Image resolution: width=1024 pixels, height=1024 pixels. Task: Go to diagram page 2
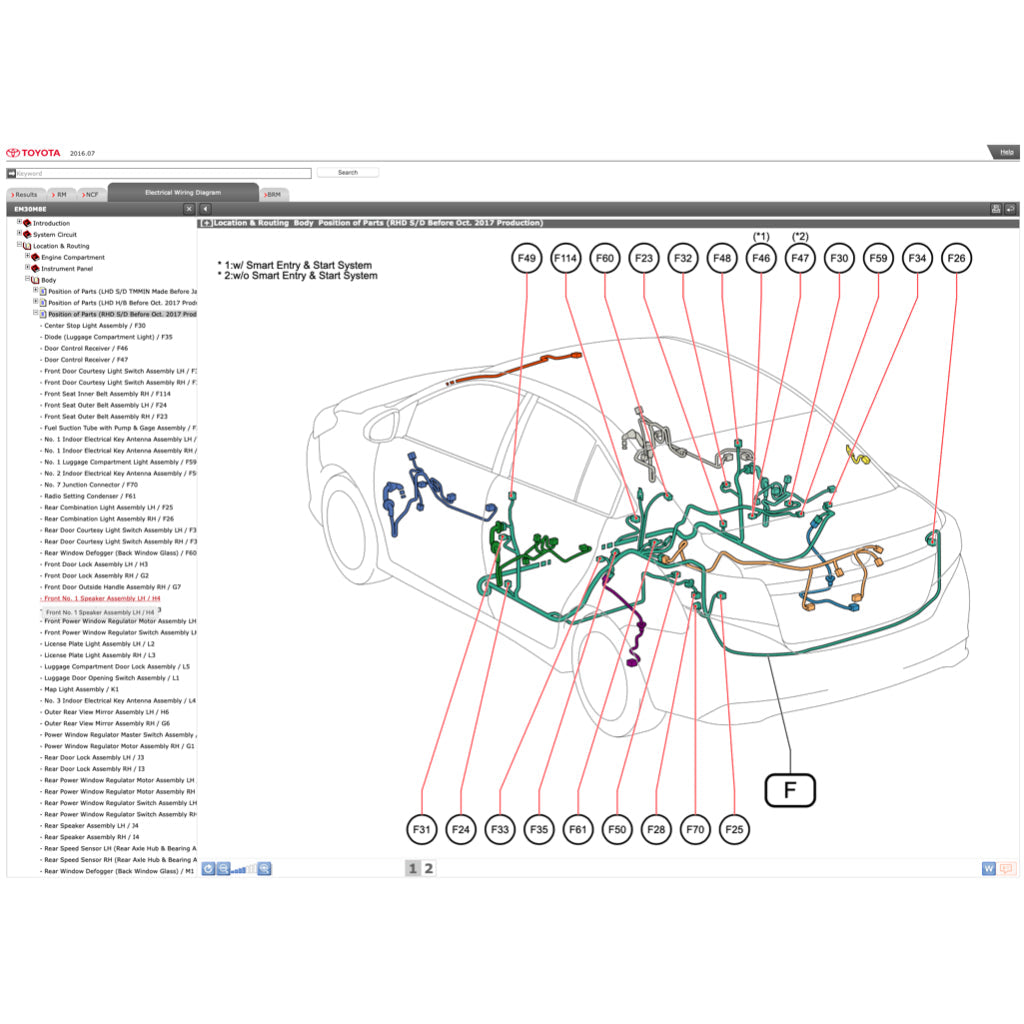coord(429,868)
